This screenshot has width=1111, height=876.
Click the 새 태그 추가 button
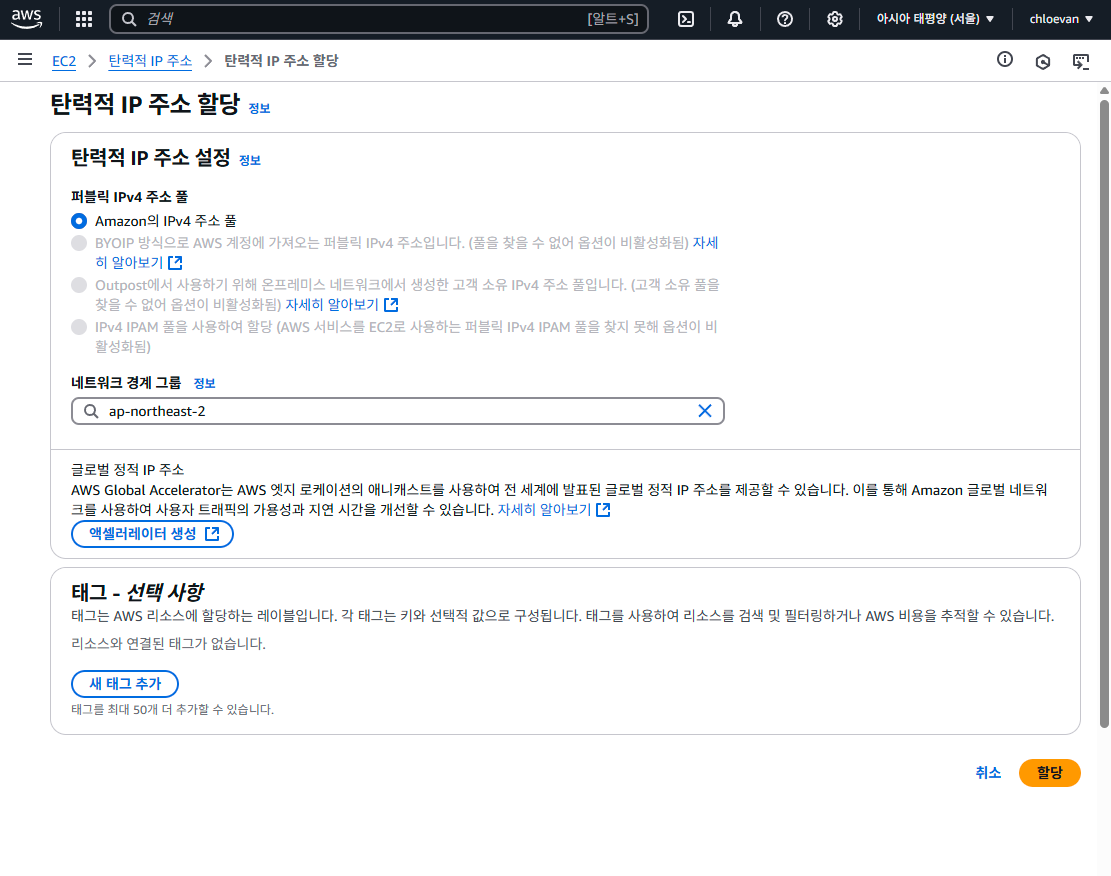125,684
